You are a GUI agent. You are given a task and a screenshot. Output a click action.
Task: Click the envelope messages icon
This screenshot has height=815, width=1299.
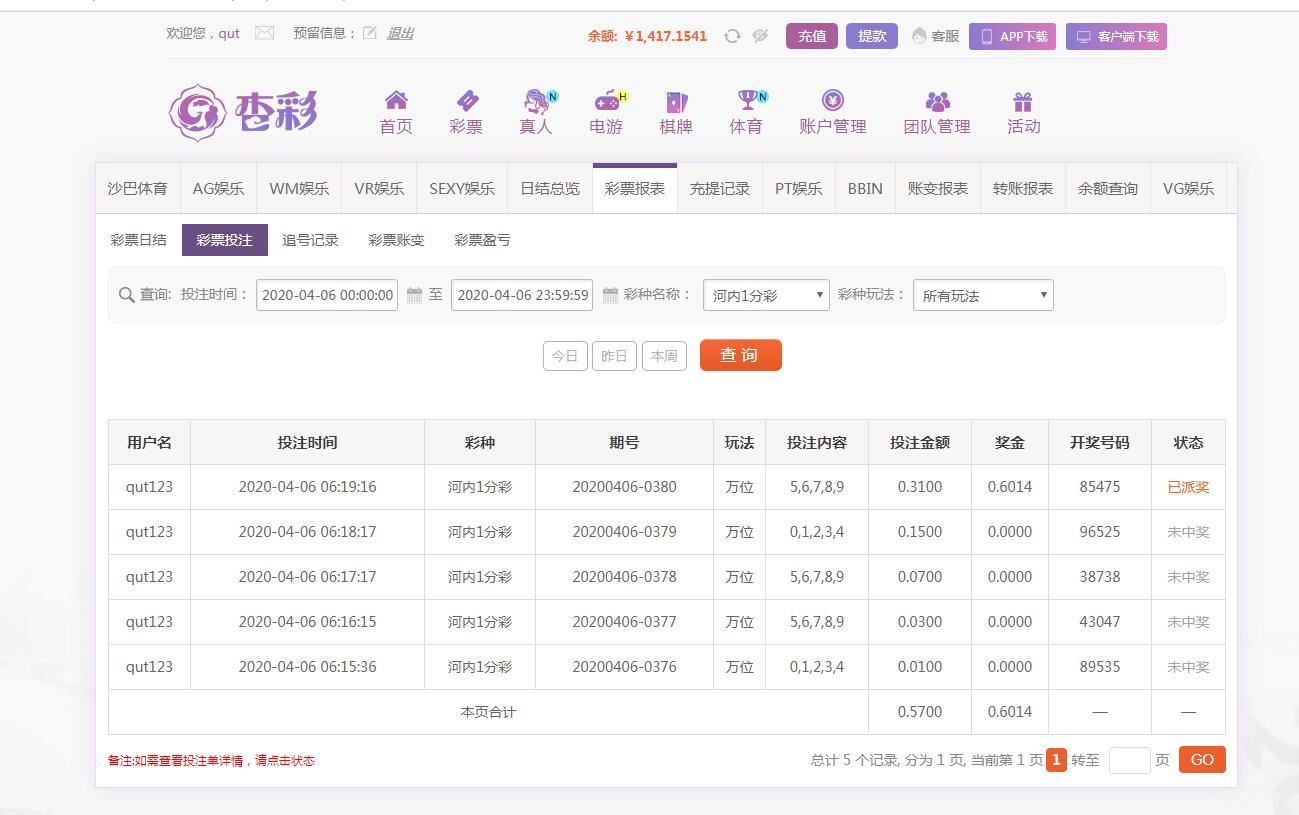point(264,33)
